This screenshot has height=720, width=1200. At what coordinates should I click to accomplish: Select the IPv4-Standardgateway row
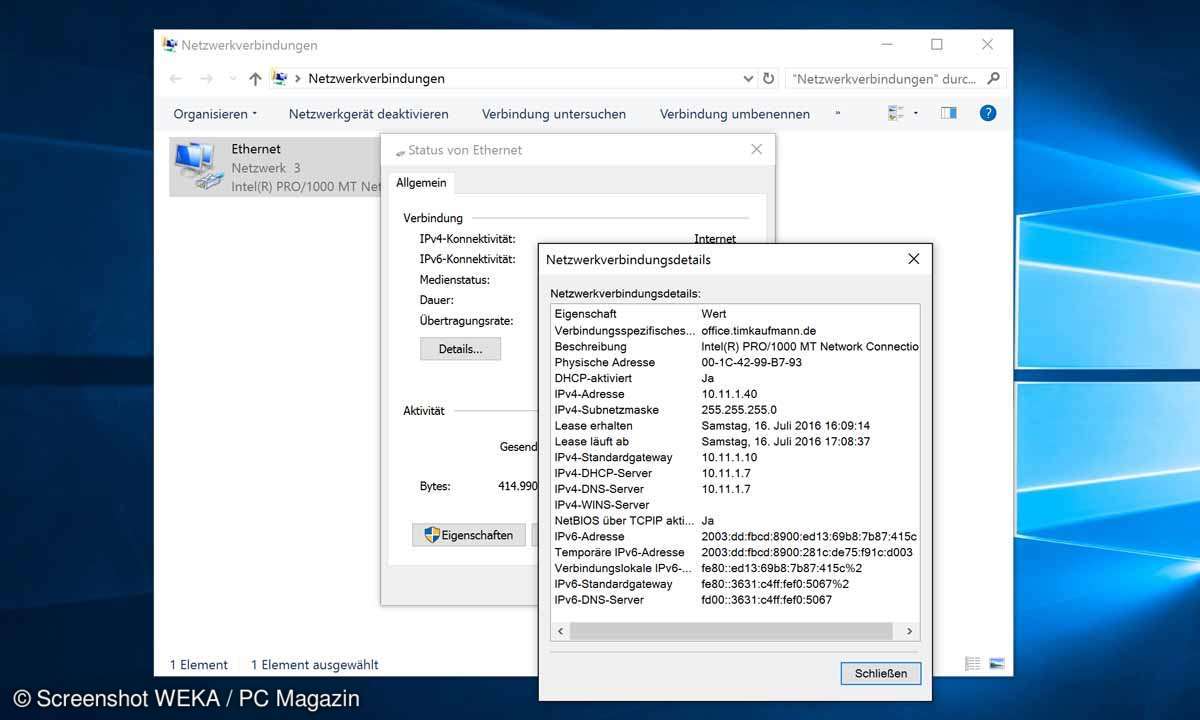click(x=735, y=457)
